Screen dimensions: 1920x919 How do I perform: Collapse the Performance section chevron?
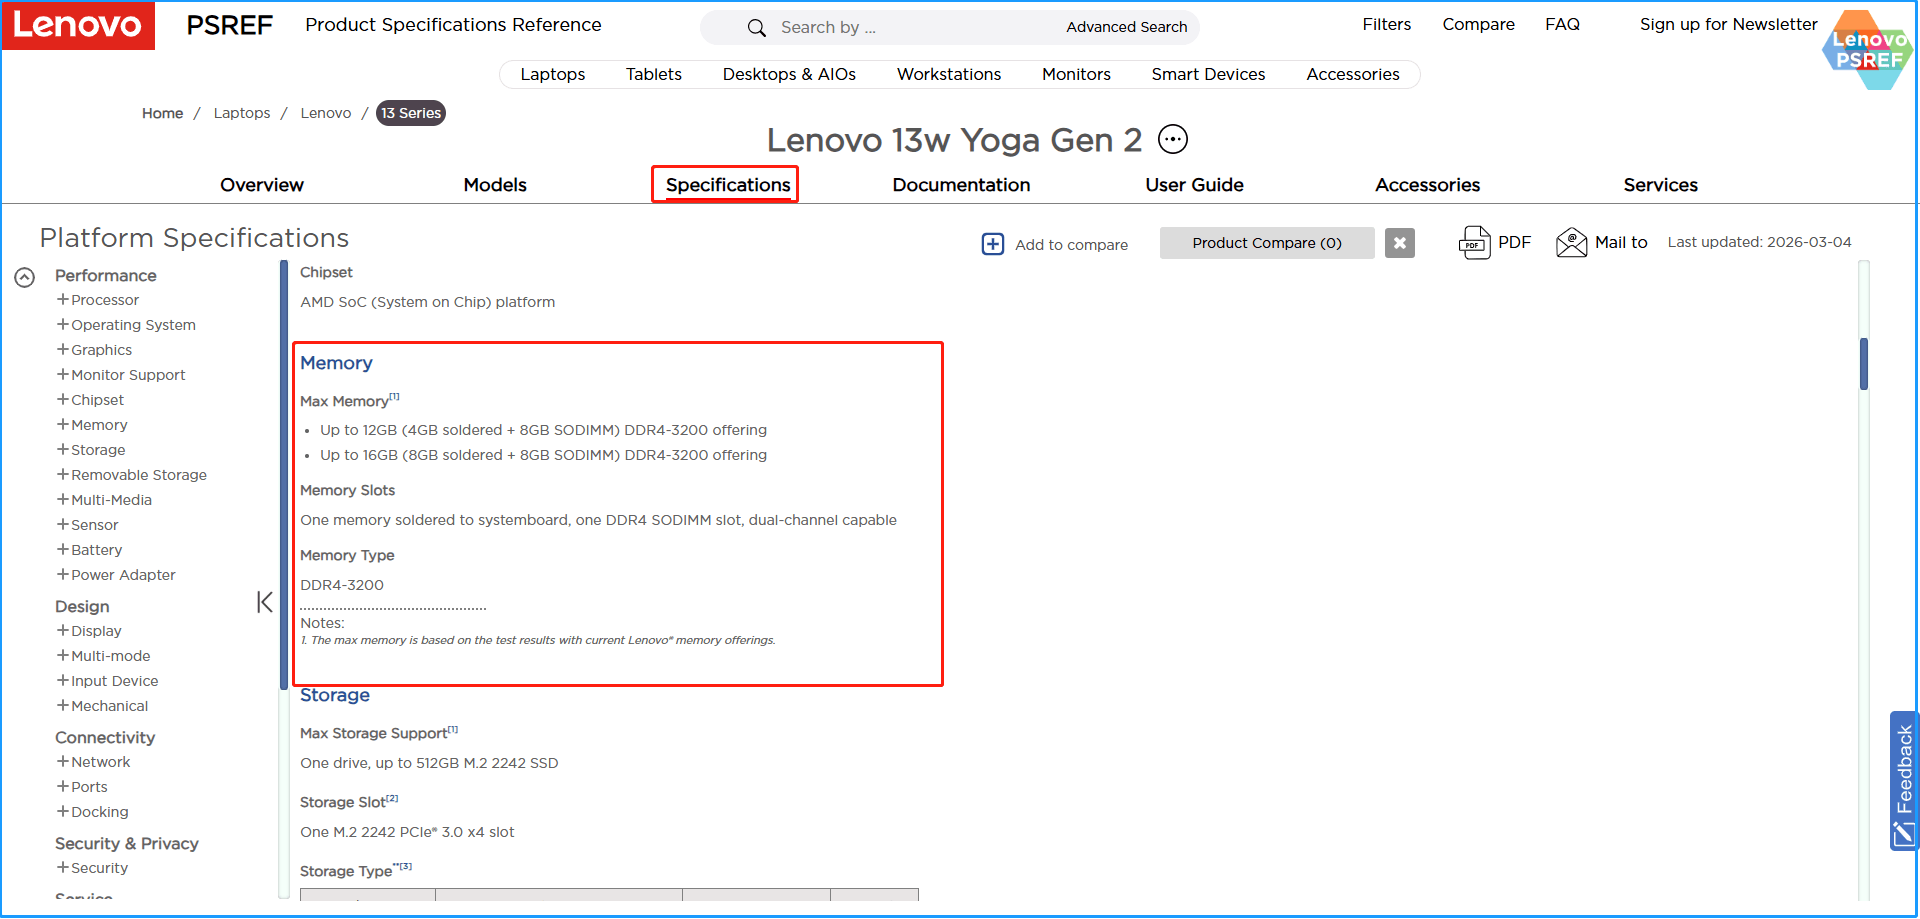(25, 277)
